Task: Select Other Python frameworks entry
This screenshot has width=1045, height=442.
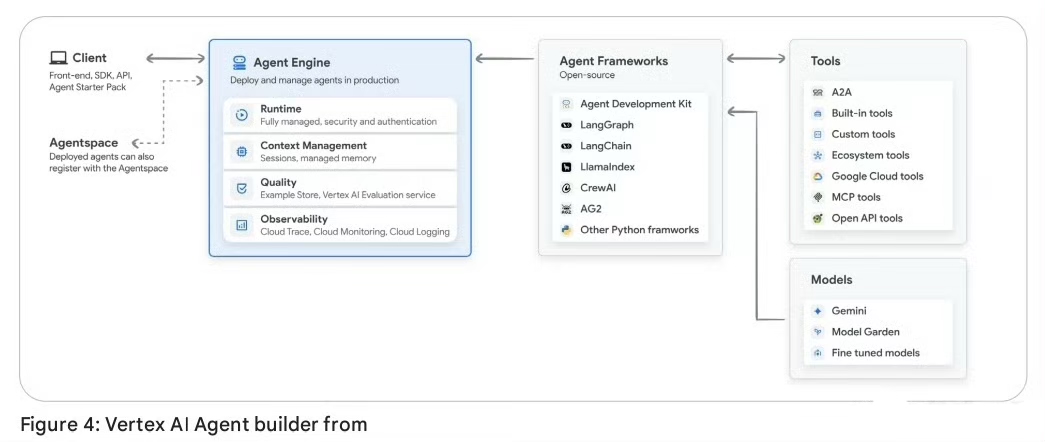Action: (x=639, y=230)
